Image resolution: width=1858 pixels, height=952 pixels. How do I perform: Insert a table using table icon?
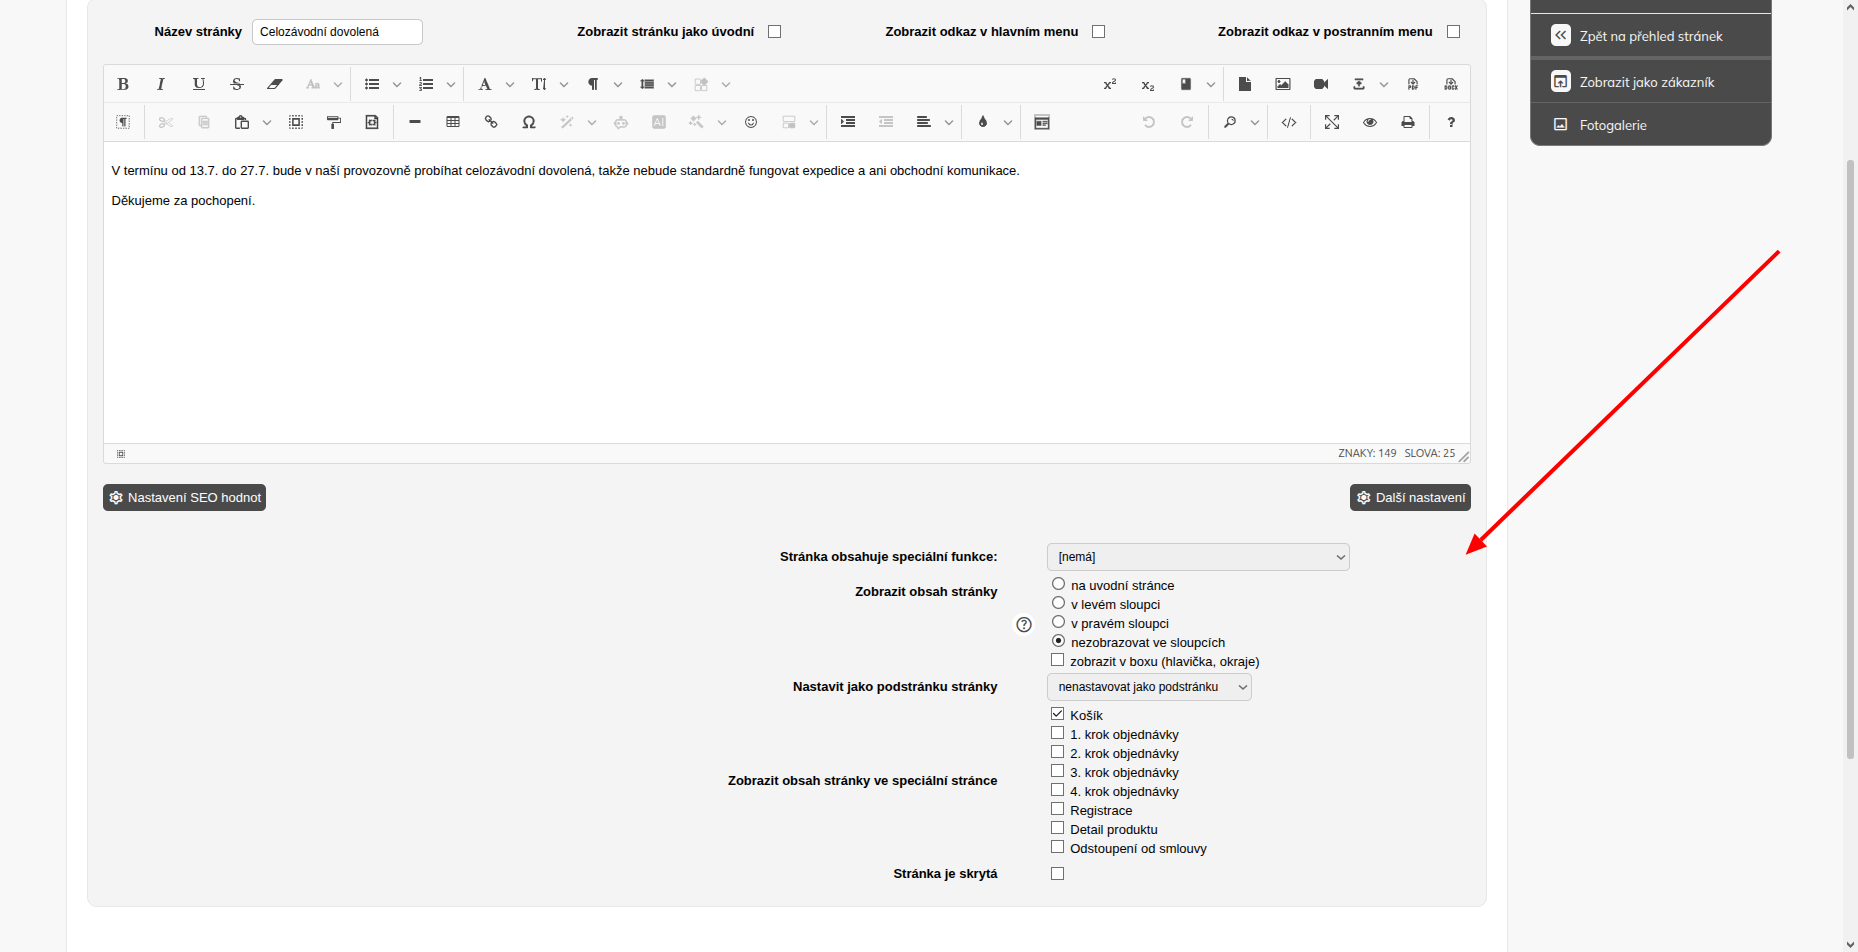453,122
